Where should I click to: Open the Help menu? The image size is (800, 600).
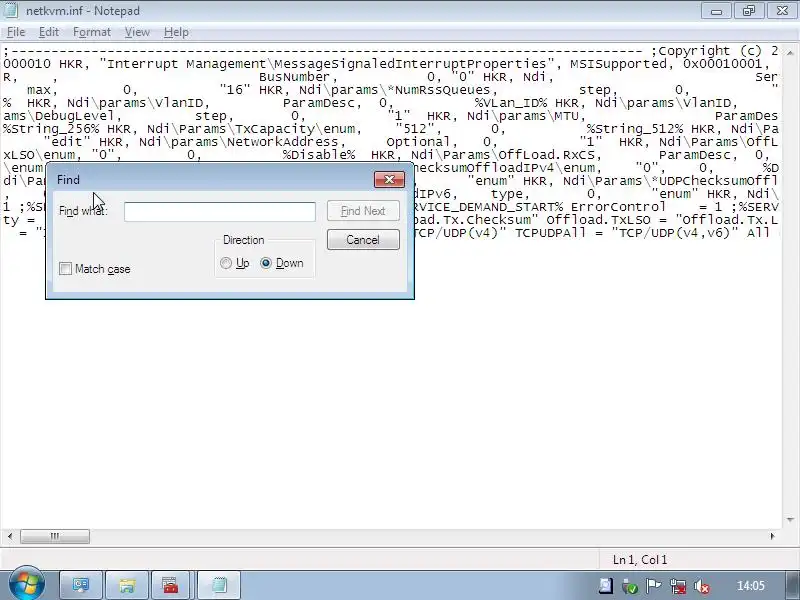click(x=176, y=32)
